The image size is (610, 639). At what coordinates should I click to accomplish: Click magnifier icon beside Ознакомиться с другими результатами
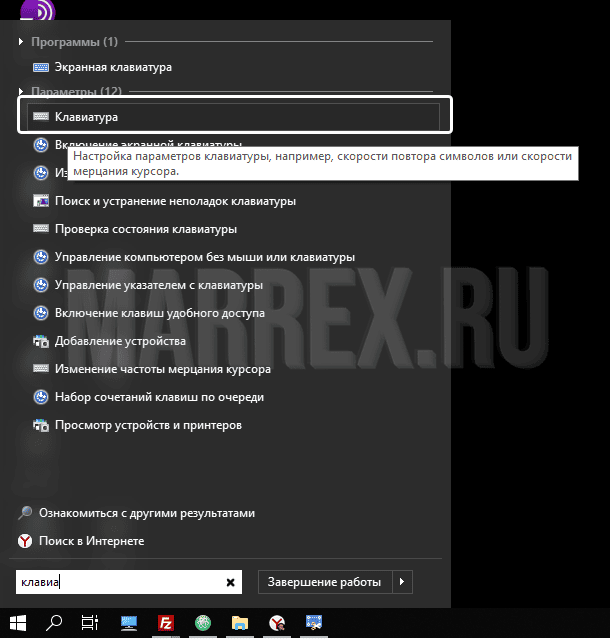pos(25,513)
